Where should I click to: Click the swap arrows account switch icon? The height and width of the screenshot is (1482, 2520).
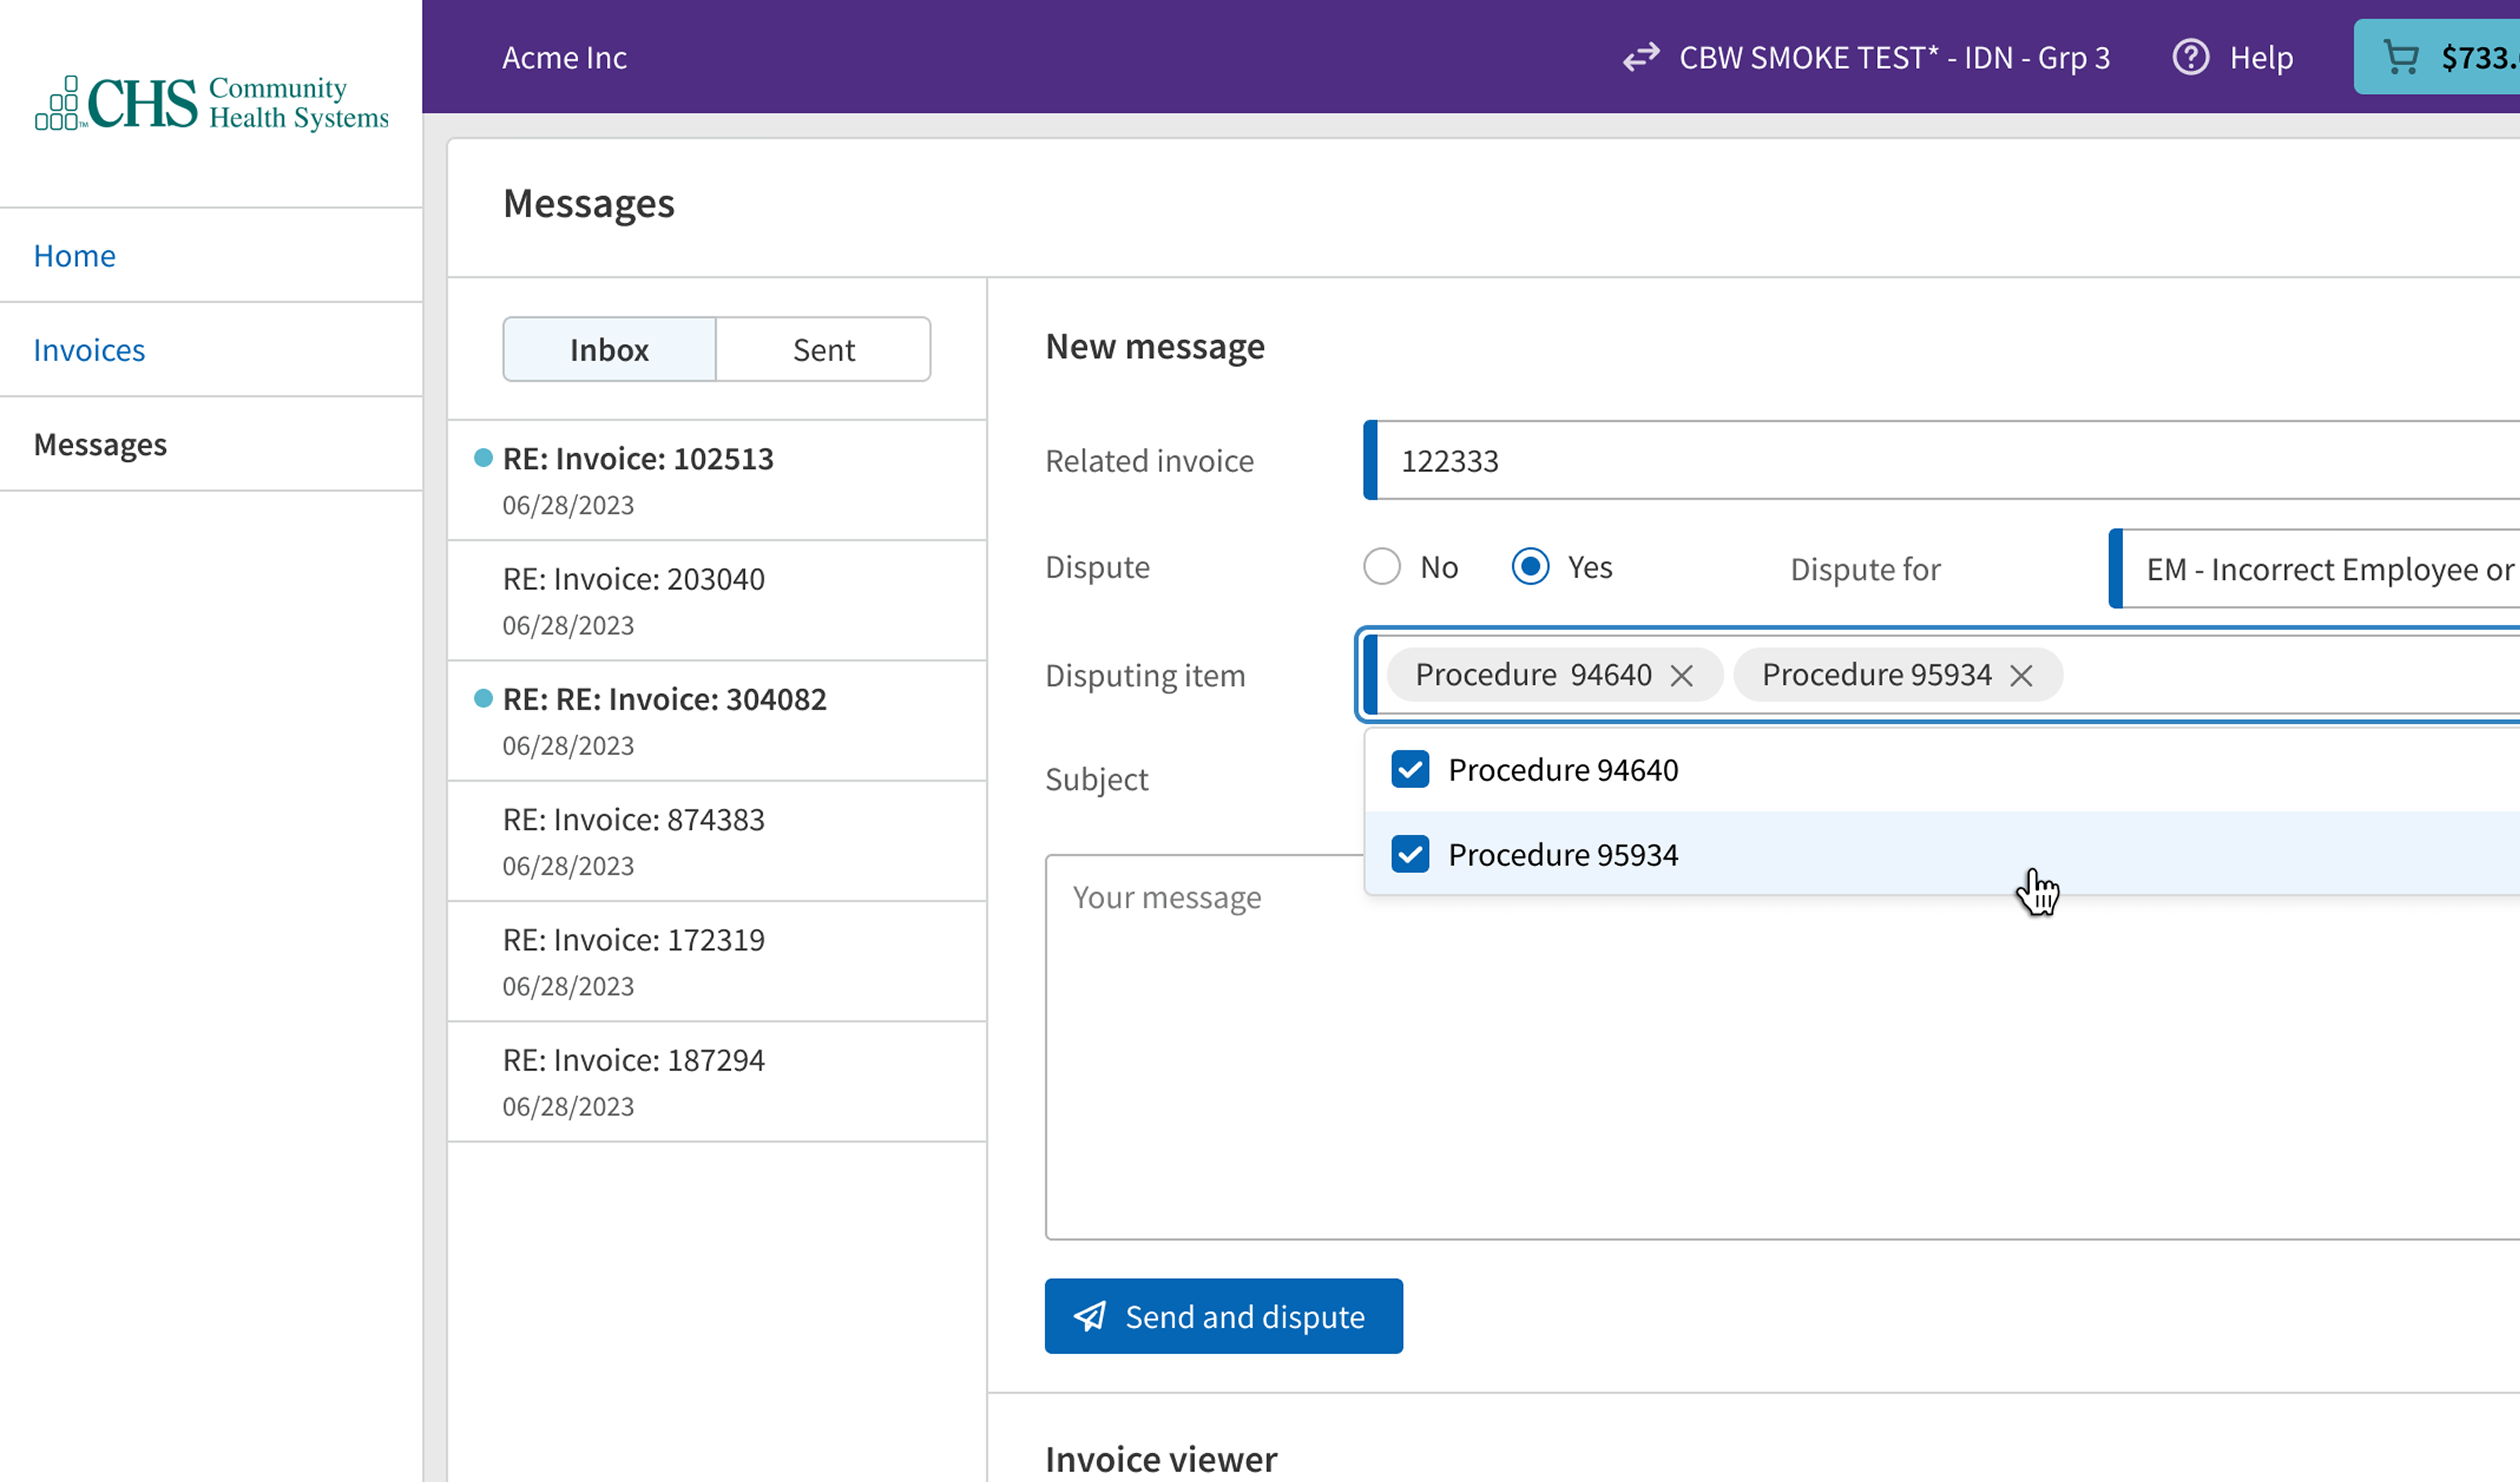[x=1641, y=57]
